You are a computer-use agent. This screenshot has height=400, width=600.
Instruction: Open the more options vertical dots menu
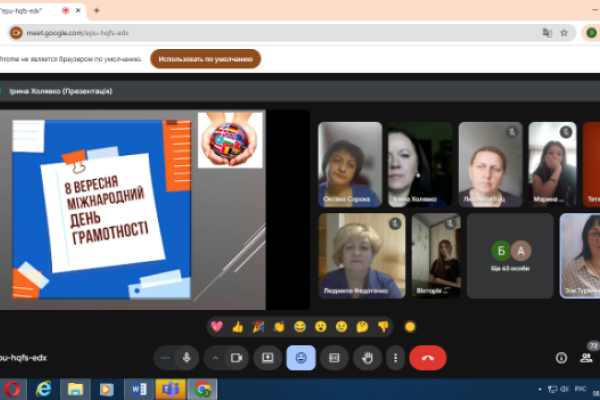pos(397,357)
